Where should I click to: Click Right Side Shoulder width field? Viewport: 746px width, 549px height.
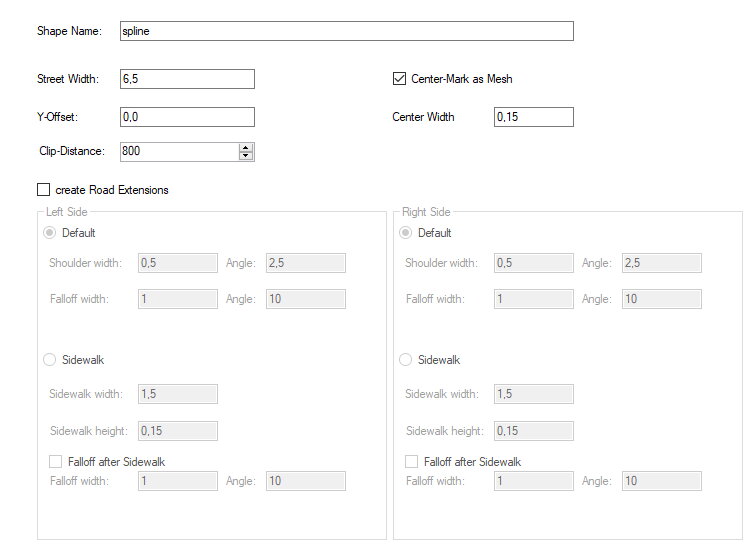click(x=533, y=263)
